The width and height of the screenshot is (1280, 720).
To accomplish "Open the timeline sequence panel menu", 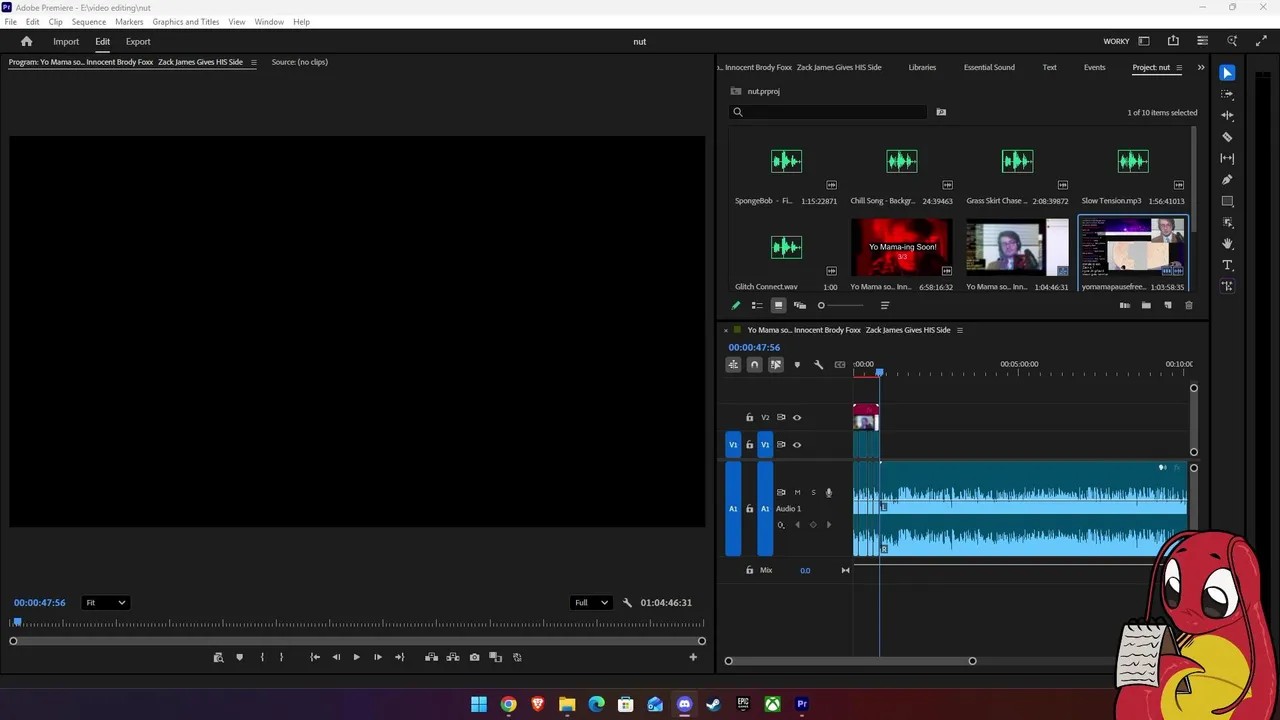I will (x=960, y=330).
